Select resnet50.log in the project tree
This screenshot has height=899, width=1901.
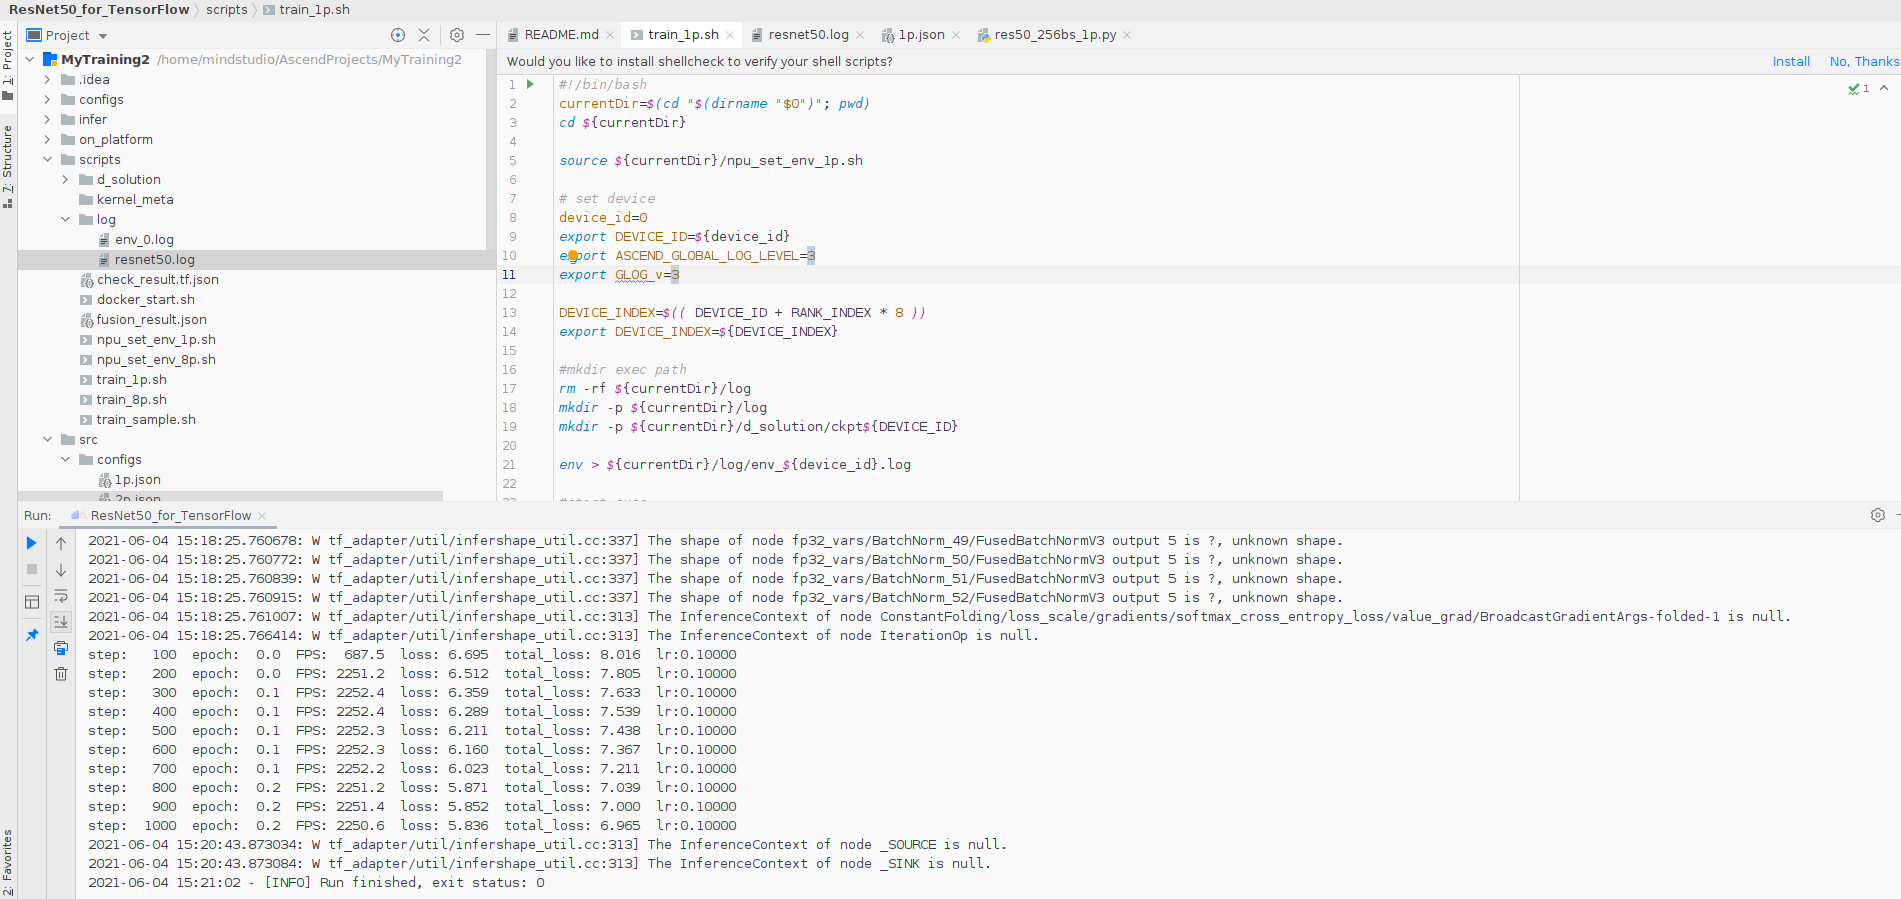[154, 260]
